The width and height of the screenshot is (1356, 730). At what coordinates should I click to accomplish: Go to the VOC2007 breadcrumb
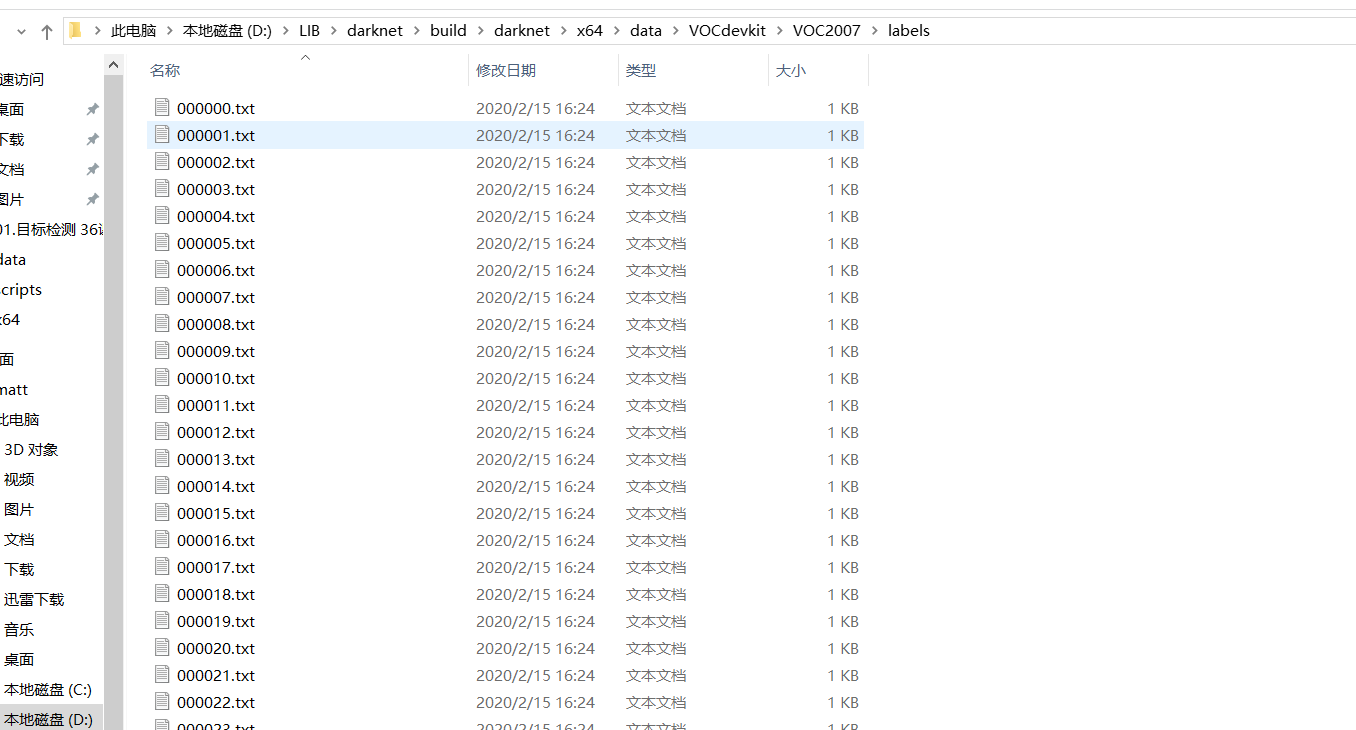coord(827,31)
